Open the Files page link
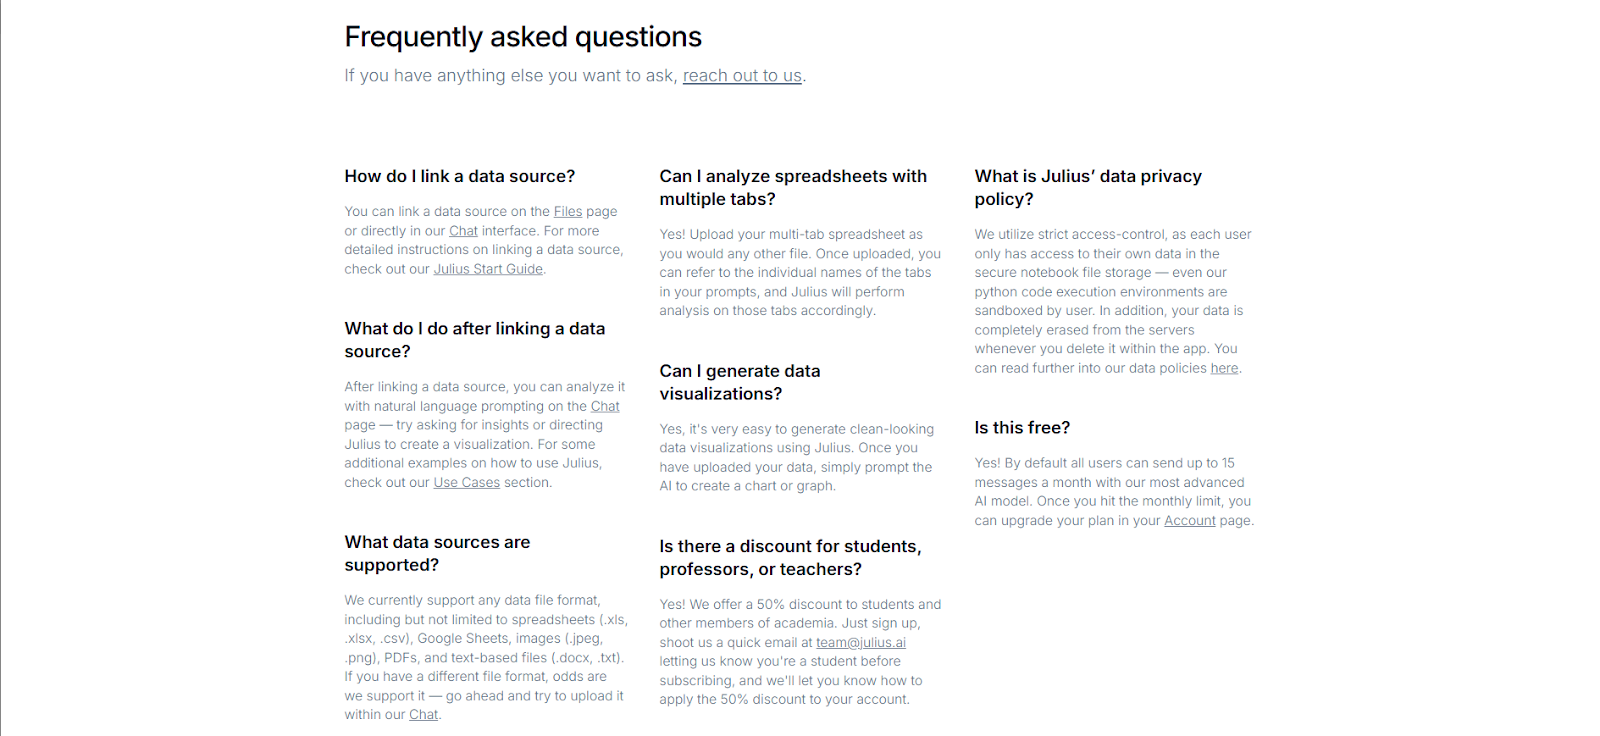The image size is (1600, 736). pos(568,212)
